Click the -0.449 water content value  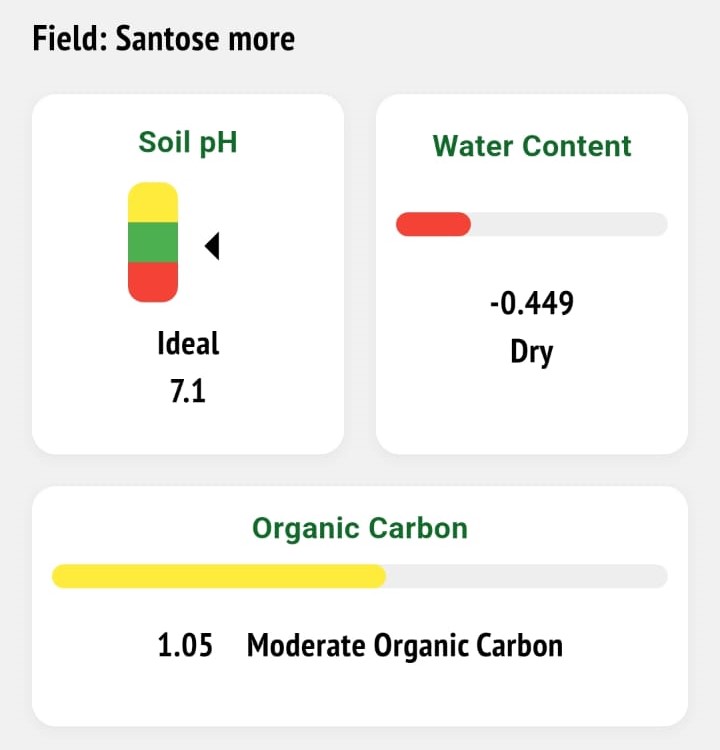532,303
